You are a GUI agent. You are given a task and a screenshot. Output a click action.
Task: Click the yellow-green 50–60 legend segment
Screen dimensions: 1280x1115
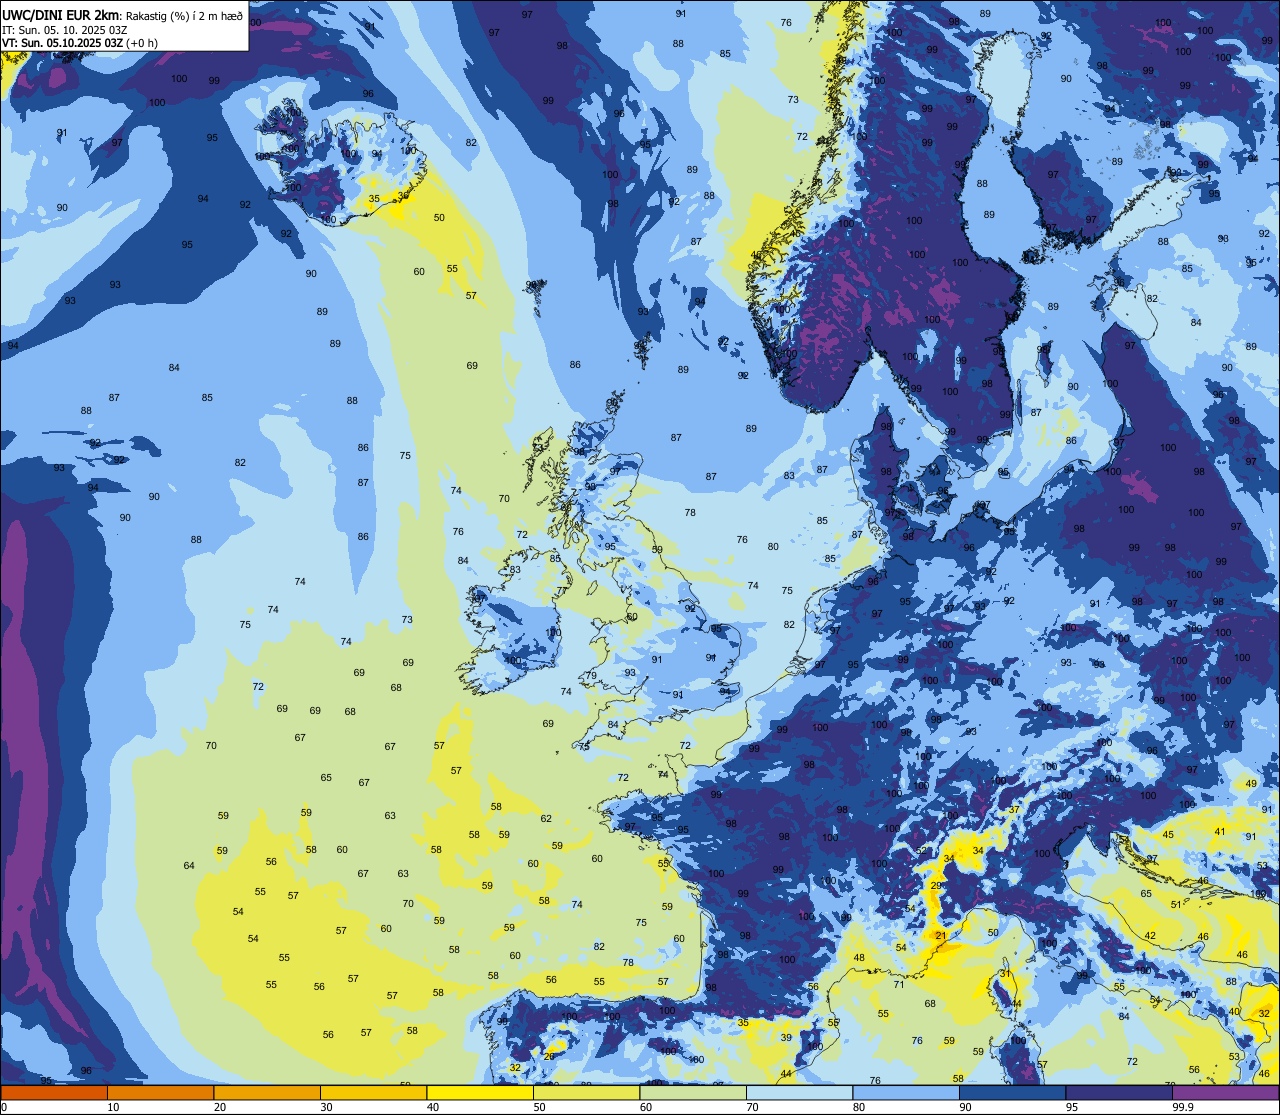point(586,1092)
